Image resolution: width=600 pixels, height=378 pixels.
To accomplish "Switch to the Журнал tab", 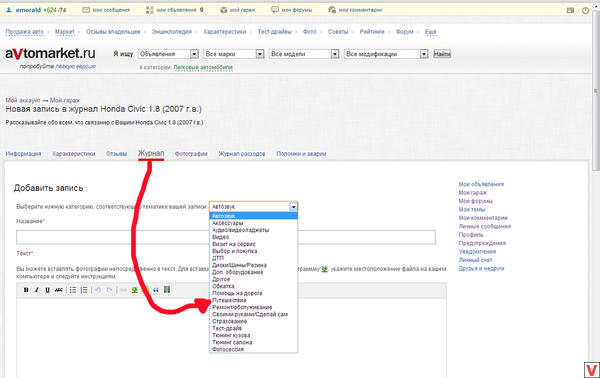I will point(151,153).
